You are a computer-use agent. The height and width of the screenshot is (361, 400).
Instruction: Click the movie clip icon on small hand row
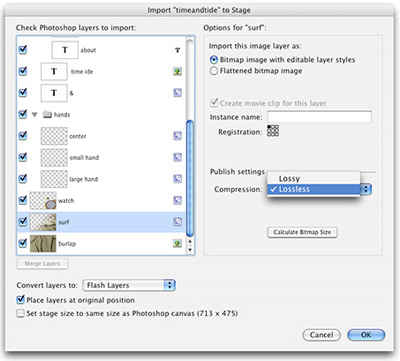177,157
